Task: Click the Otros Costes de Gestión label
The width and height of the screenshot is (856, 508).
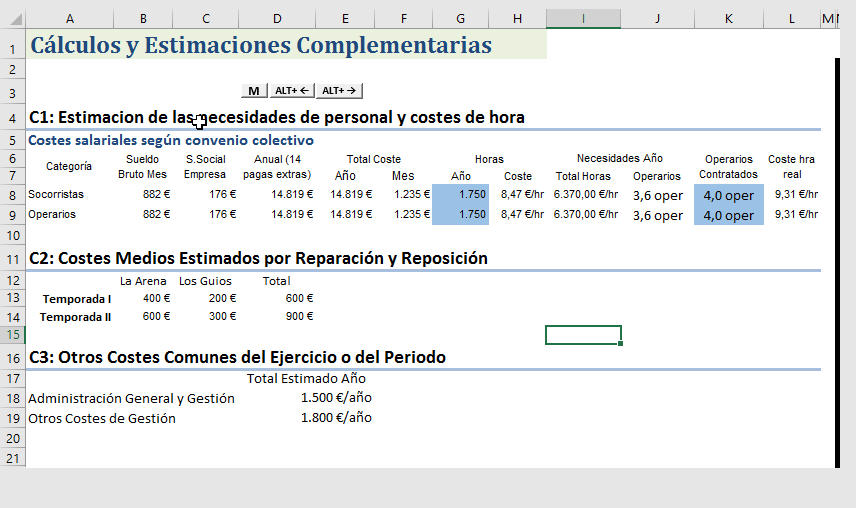Action: 102,419
